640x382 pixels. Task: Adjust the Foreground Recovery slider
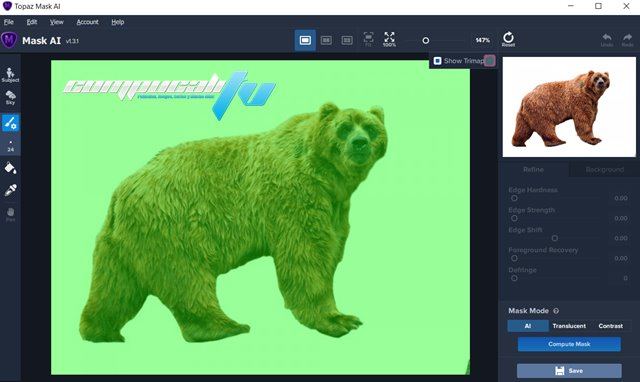514,258
